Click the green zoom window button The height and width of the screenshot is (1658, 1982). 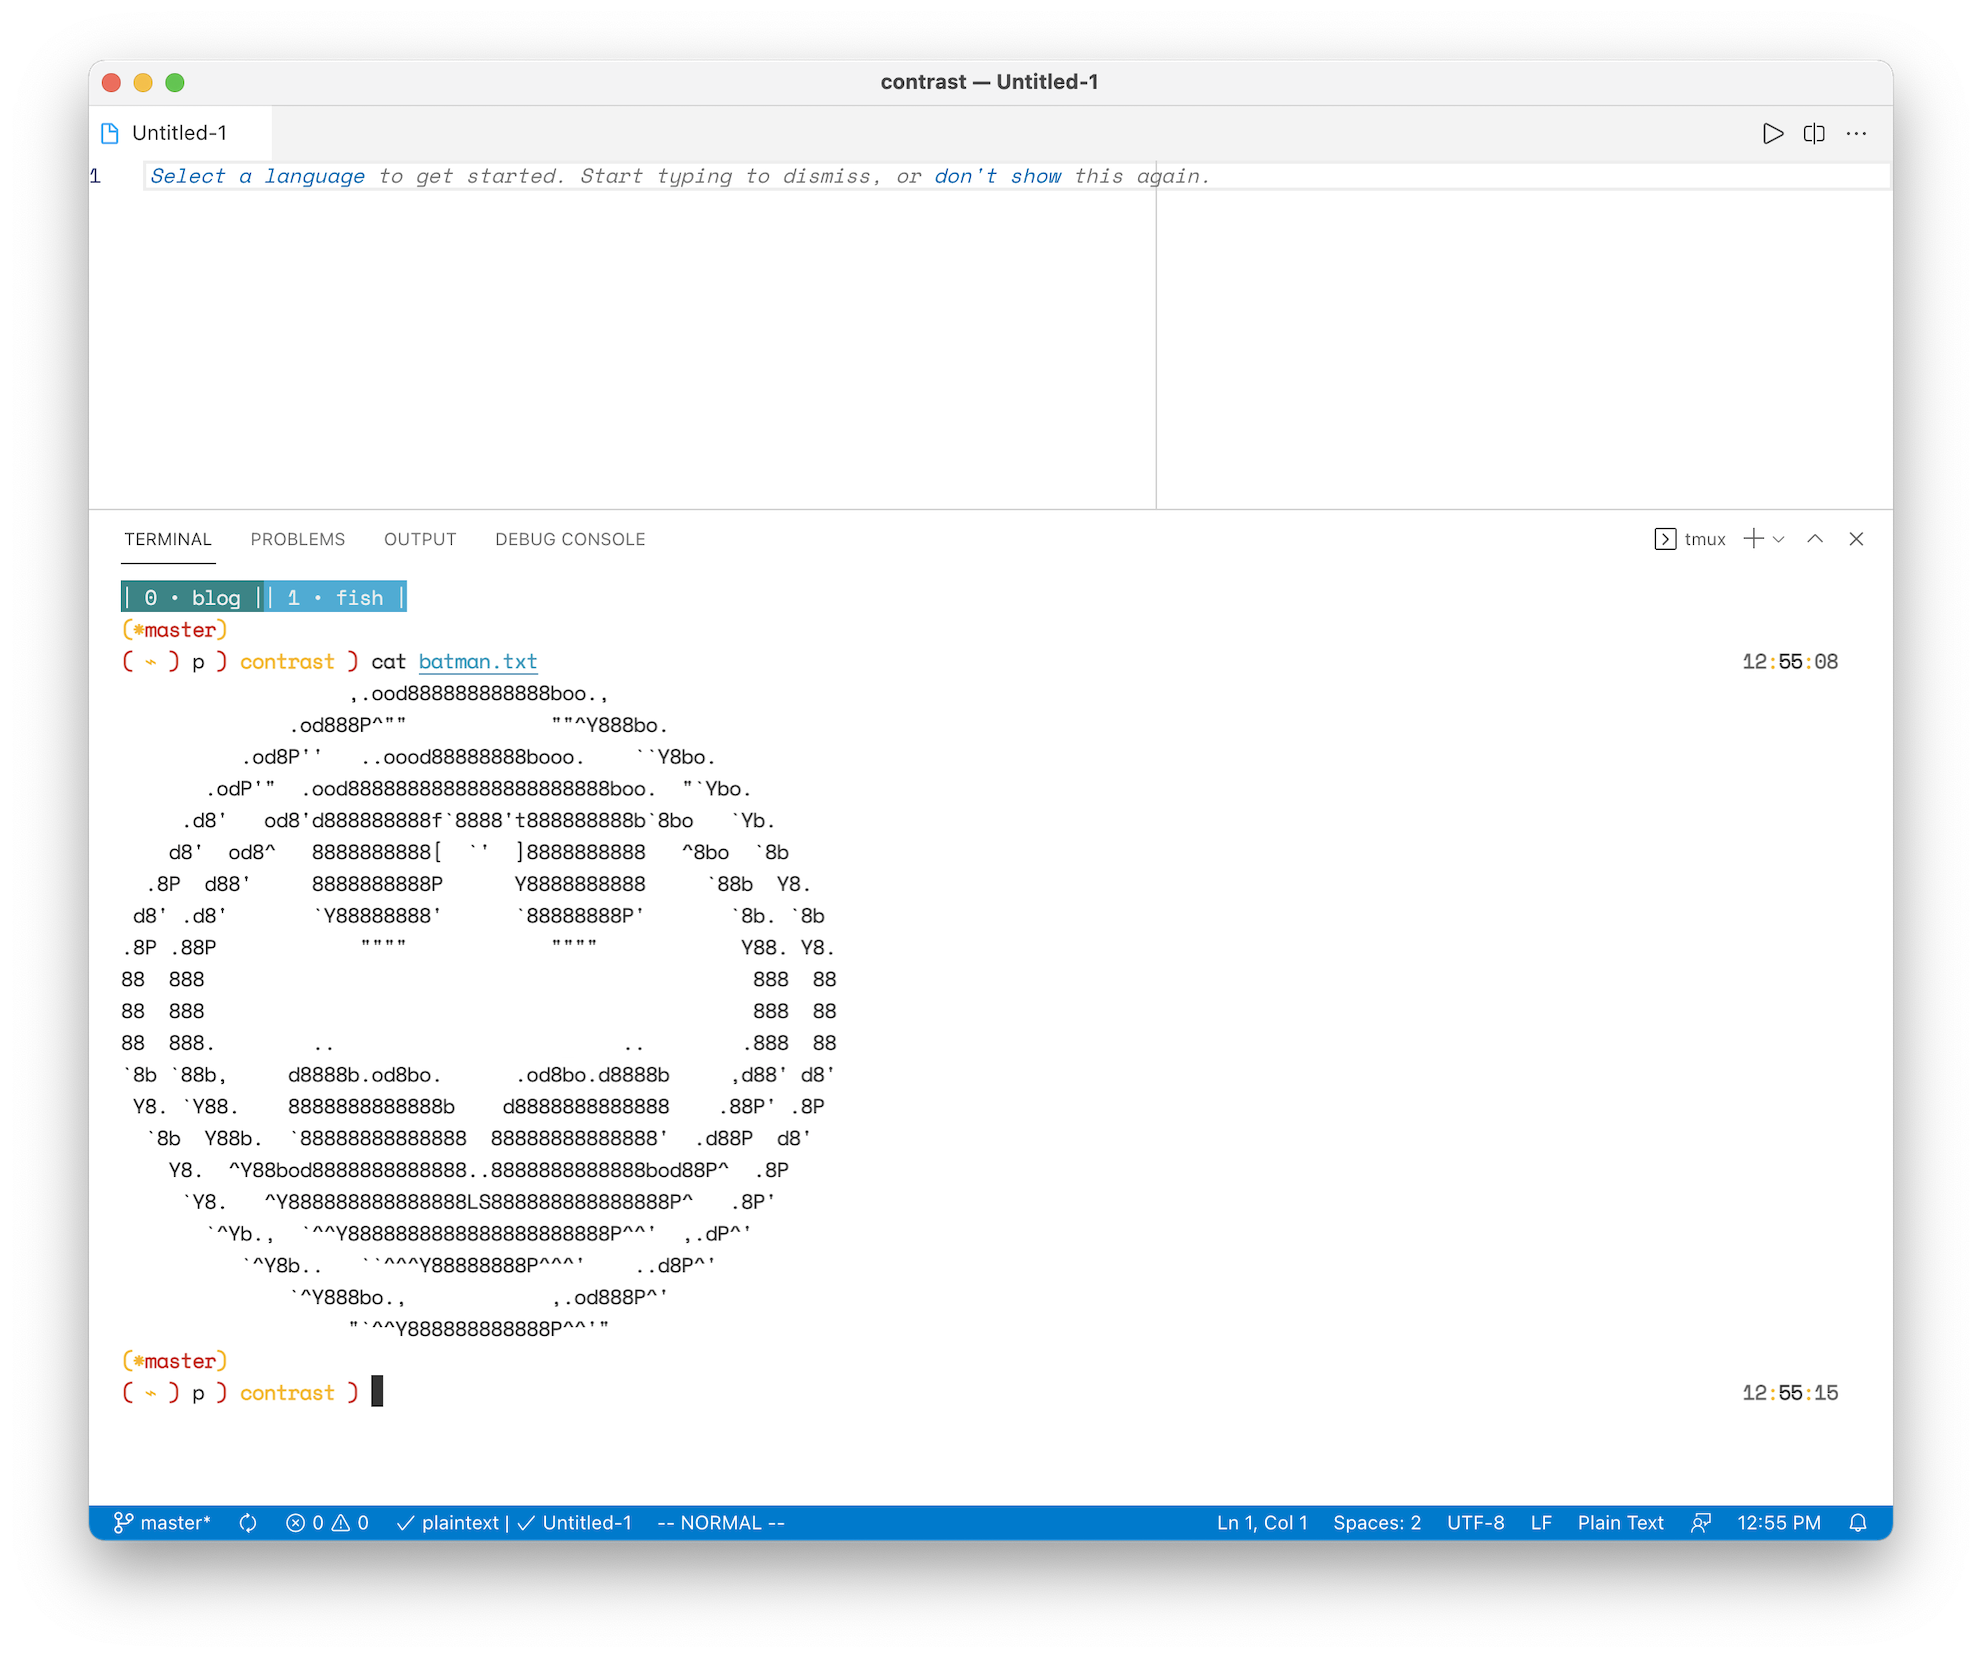pos(175,82)
